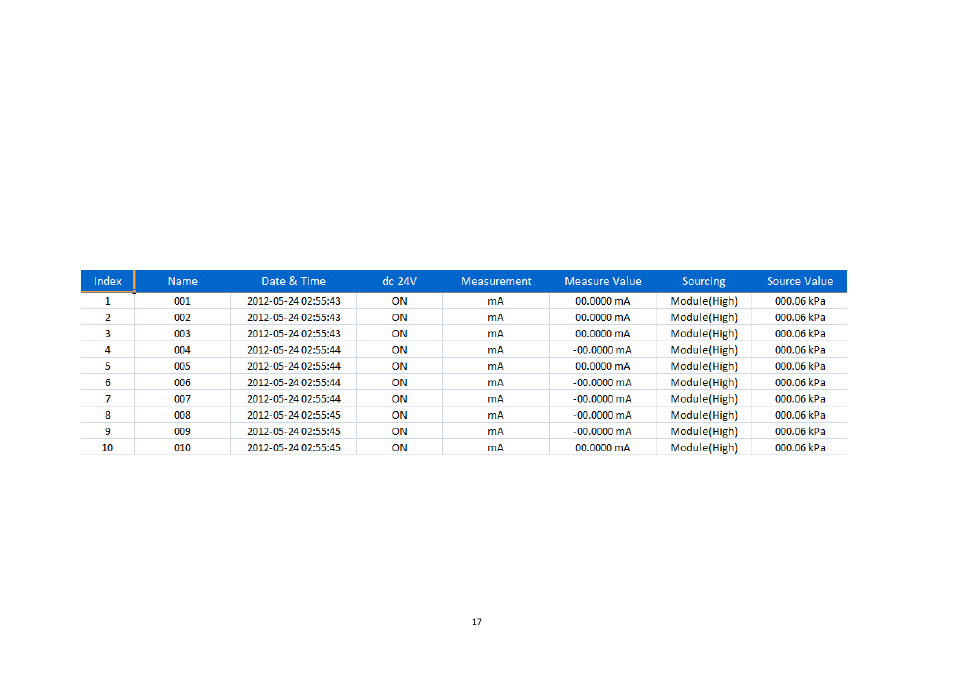Select the Measurement column header
The height and width of the screenshot is (675, 954).
(496, 281)
